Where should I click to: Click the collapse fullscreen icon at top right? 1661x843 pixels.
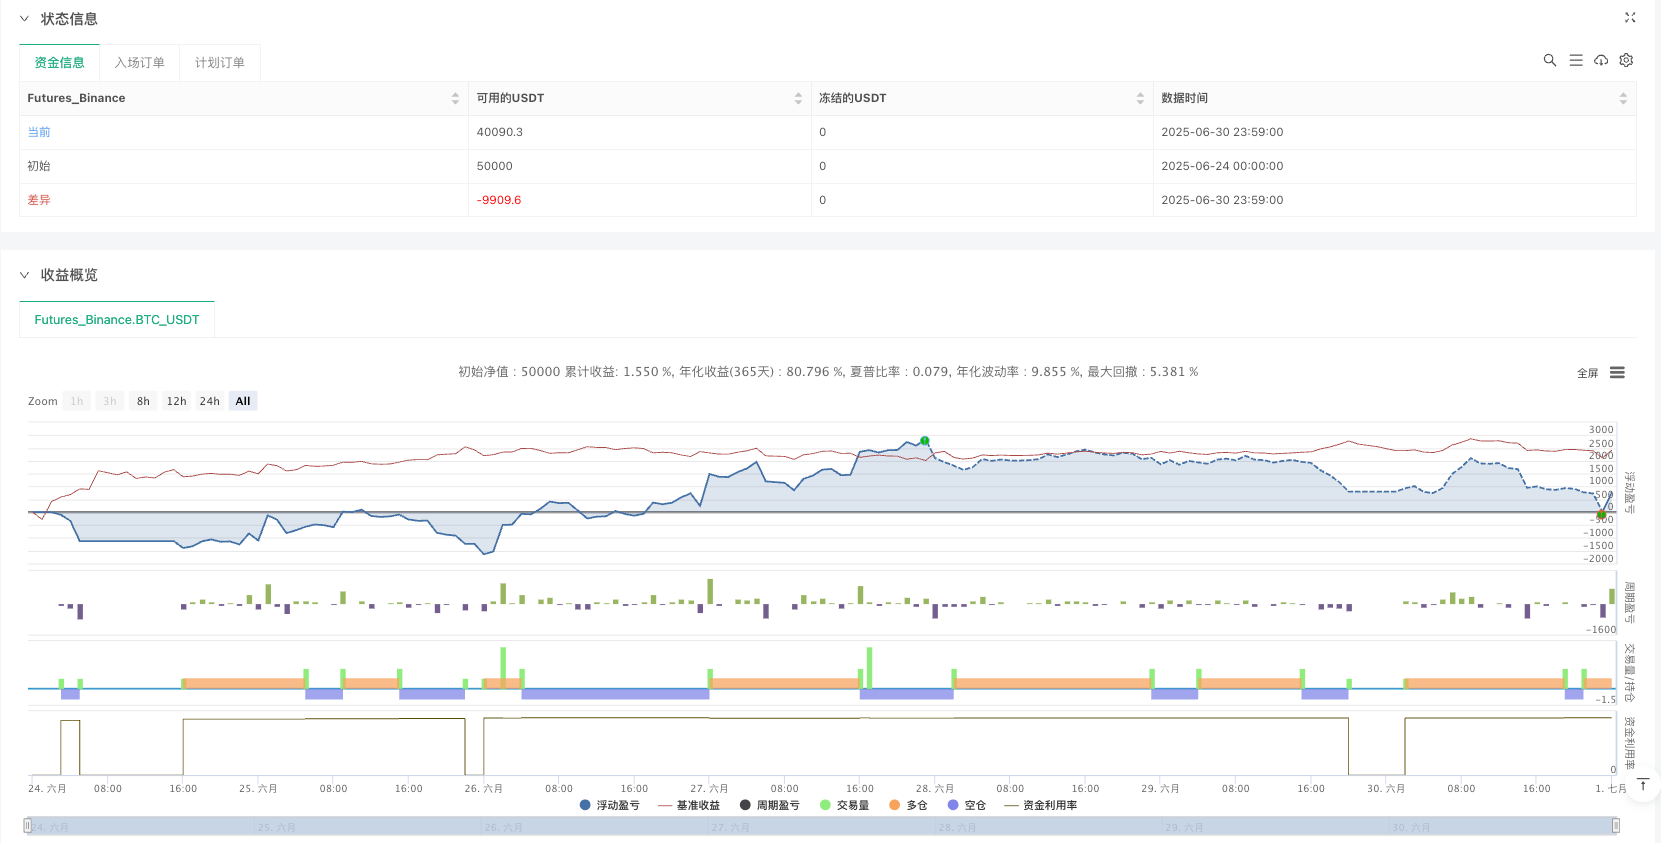[1629, 18]
